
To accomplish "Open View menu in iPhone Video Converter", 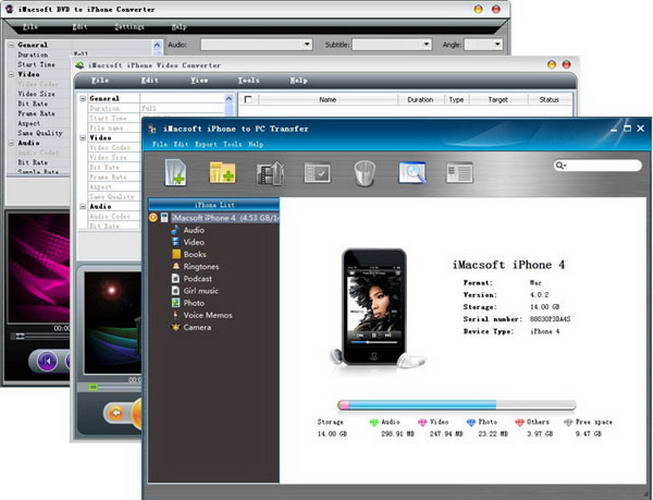I will tap(199, 80).
